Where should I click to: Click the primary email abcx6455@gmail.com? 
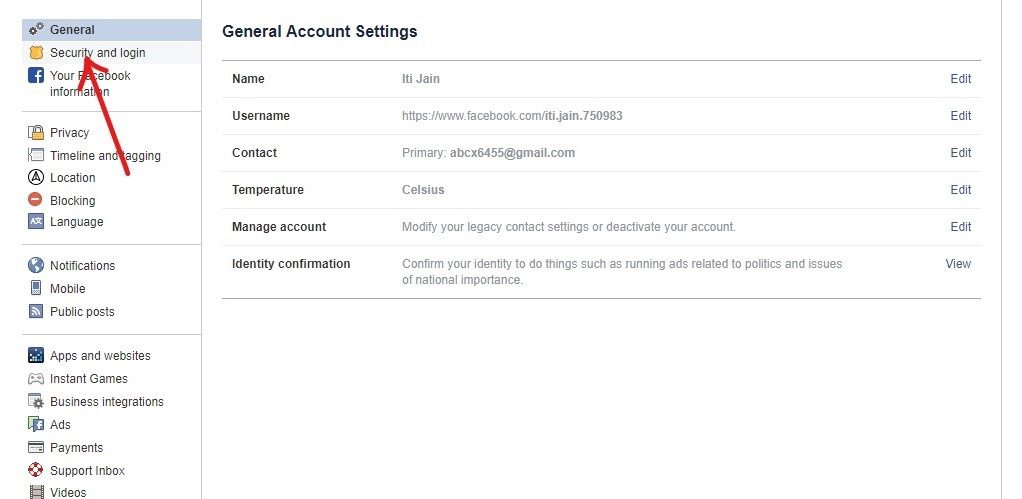[x=512, y=153]
